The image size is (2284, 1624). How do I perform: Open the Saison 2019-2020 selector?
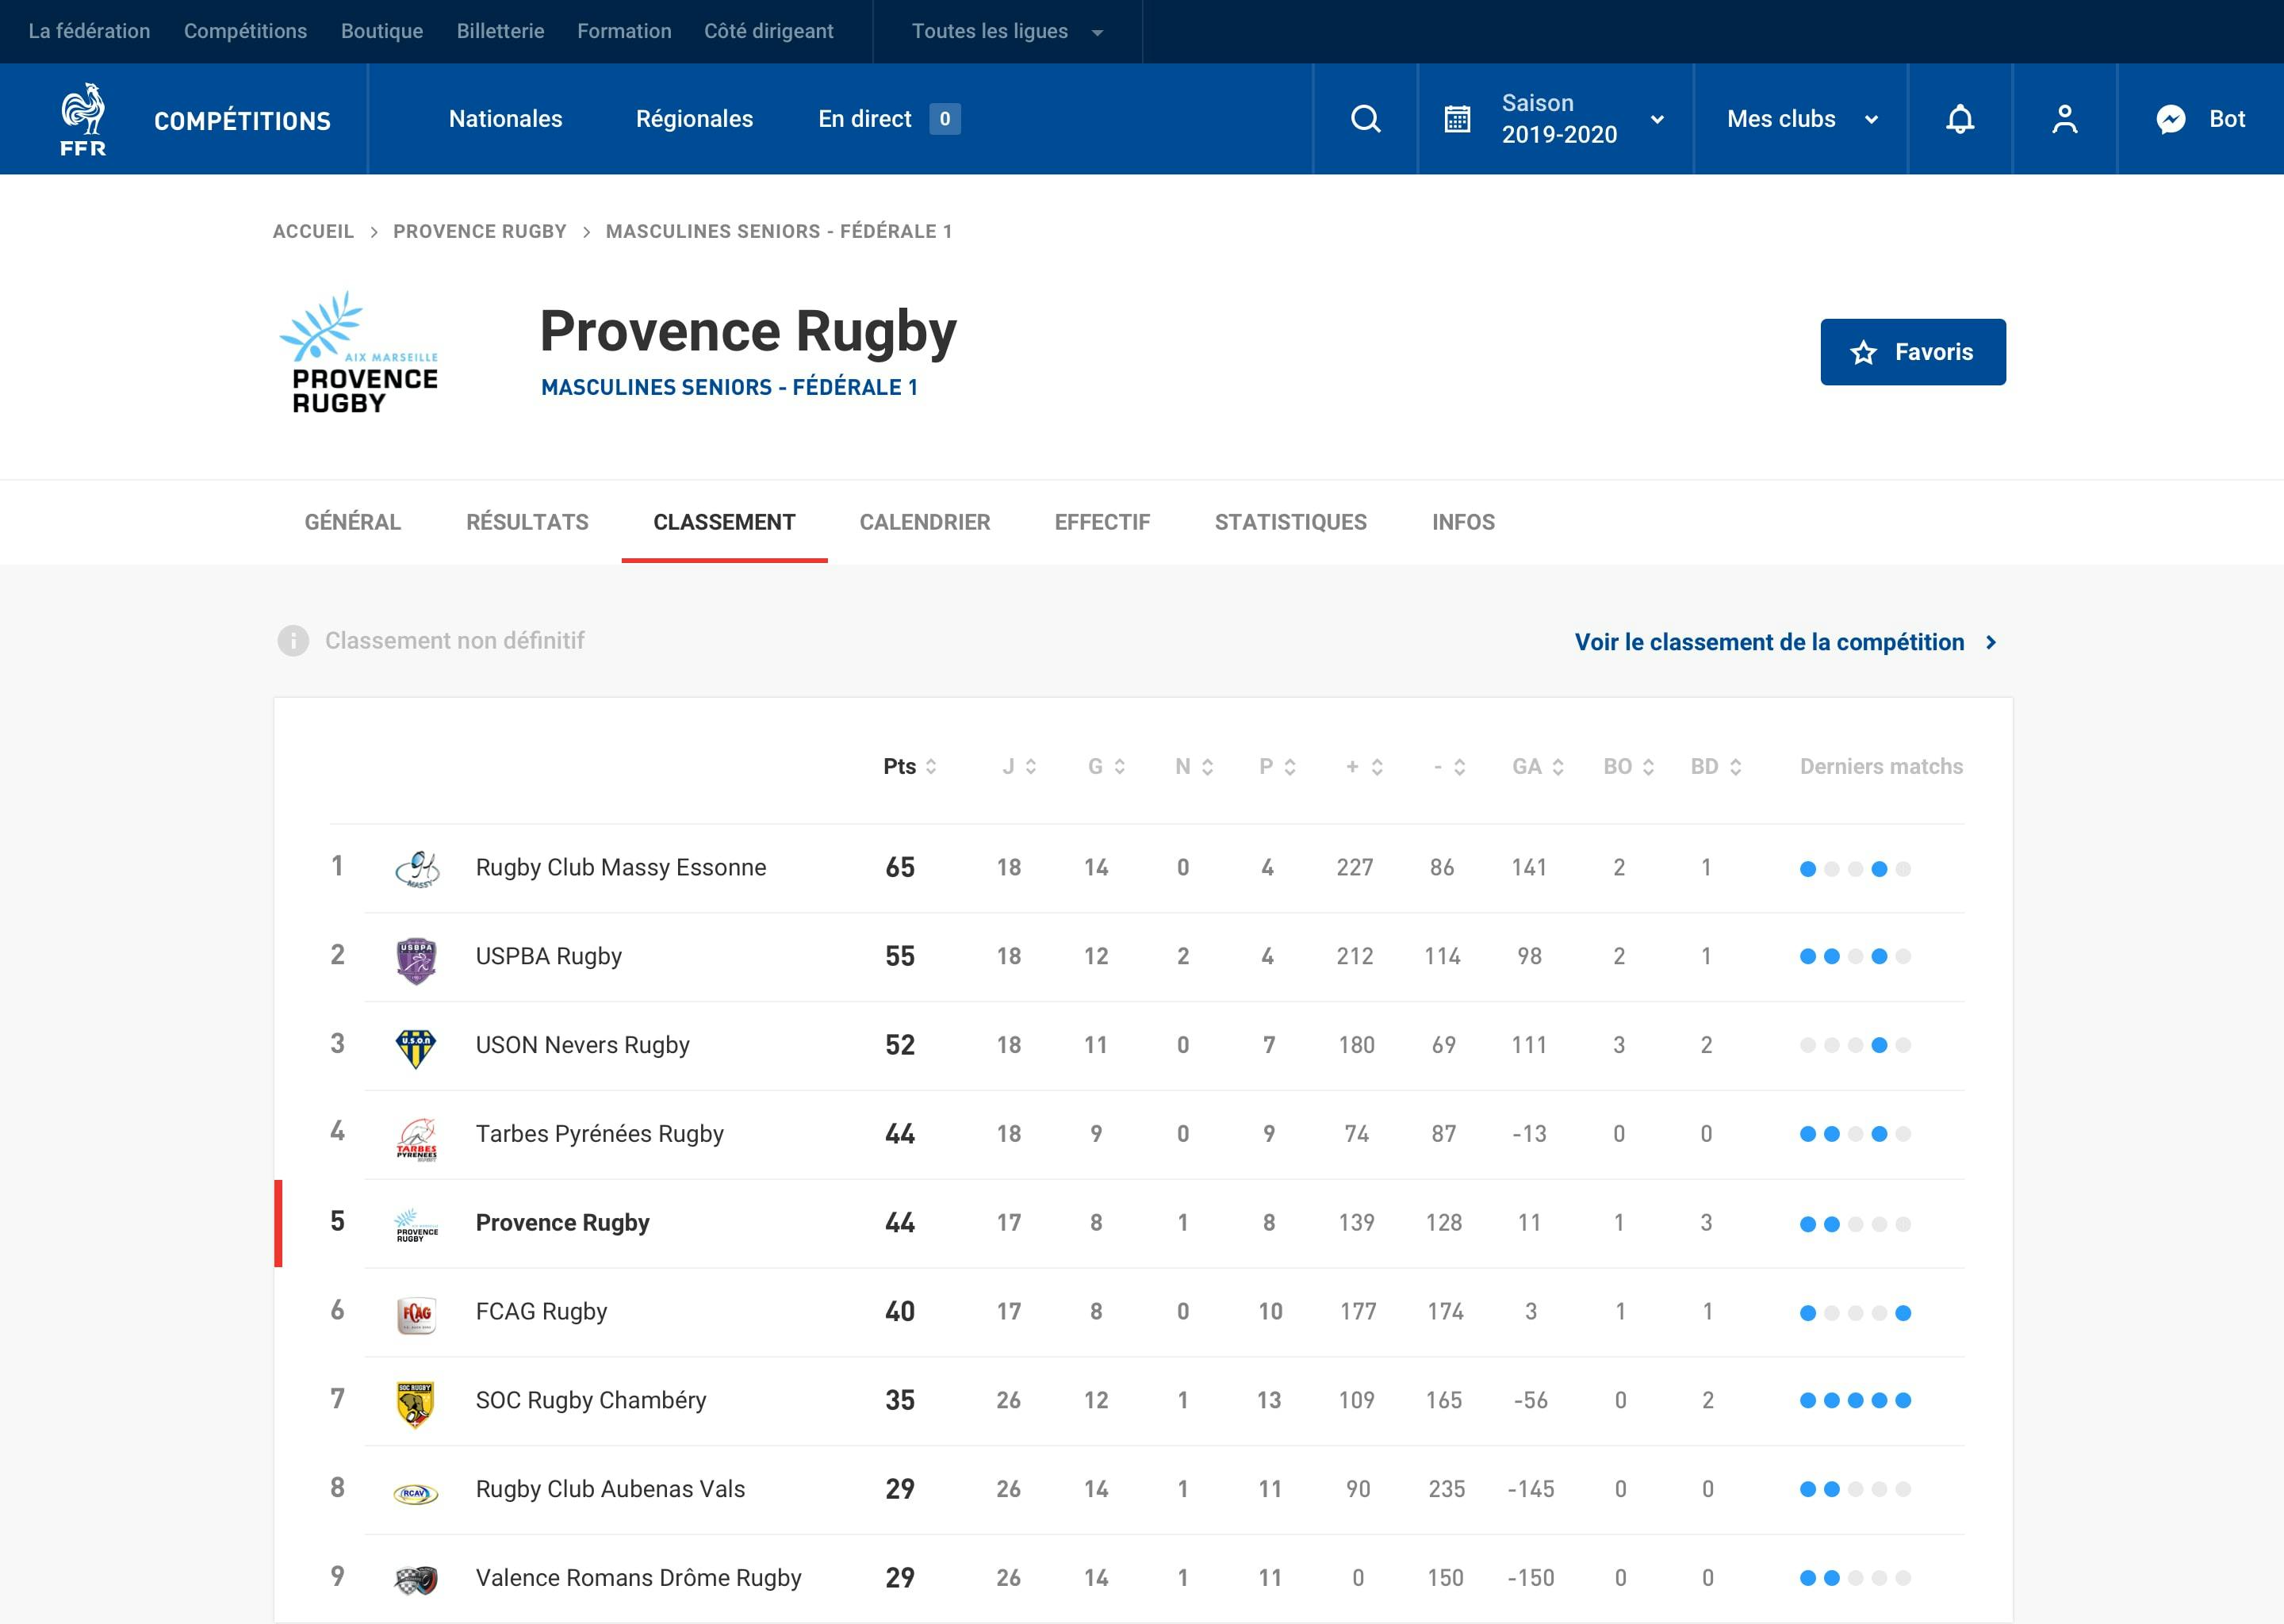(x=1555, y=119)
